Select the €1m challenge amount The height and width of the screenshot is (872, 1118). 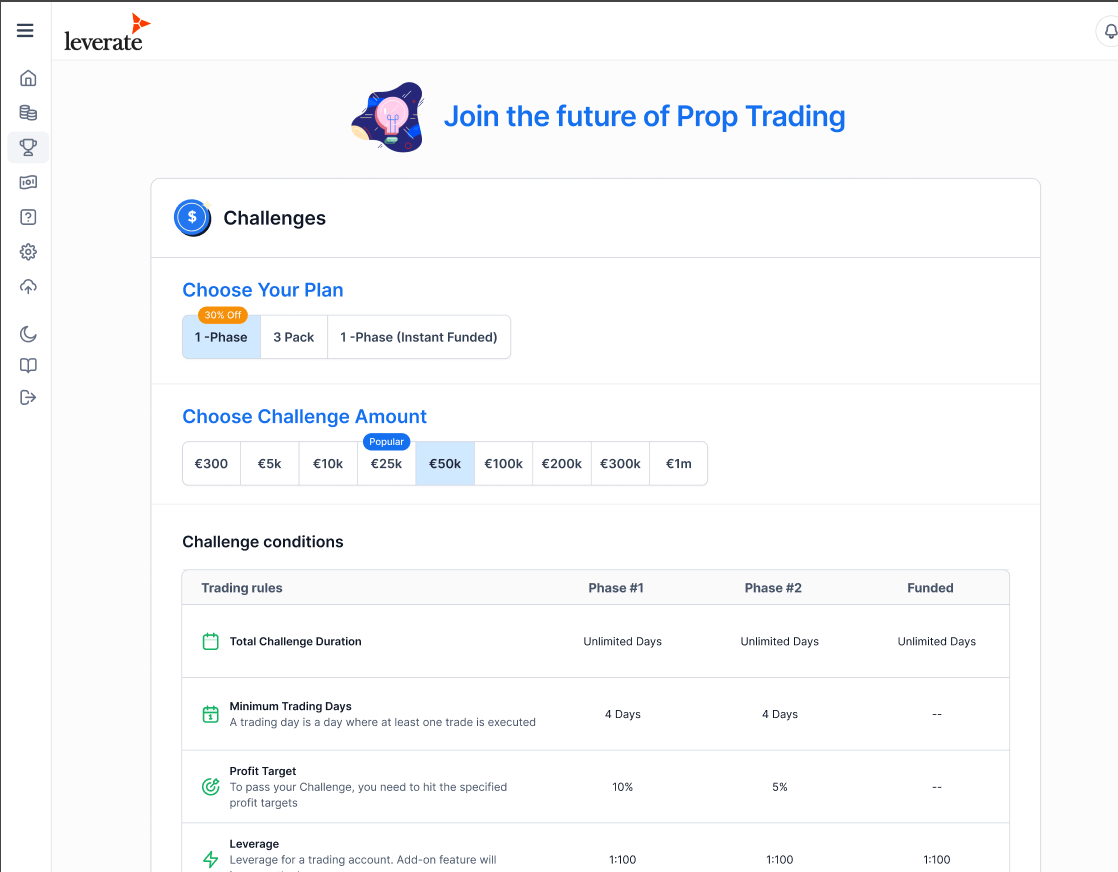tap(678, 464)
